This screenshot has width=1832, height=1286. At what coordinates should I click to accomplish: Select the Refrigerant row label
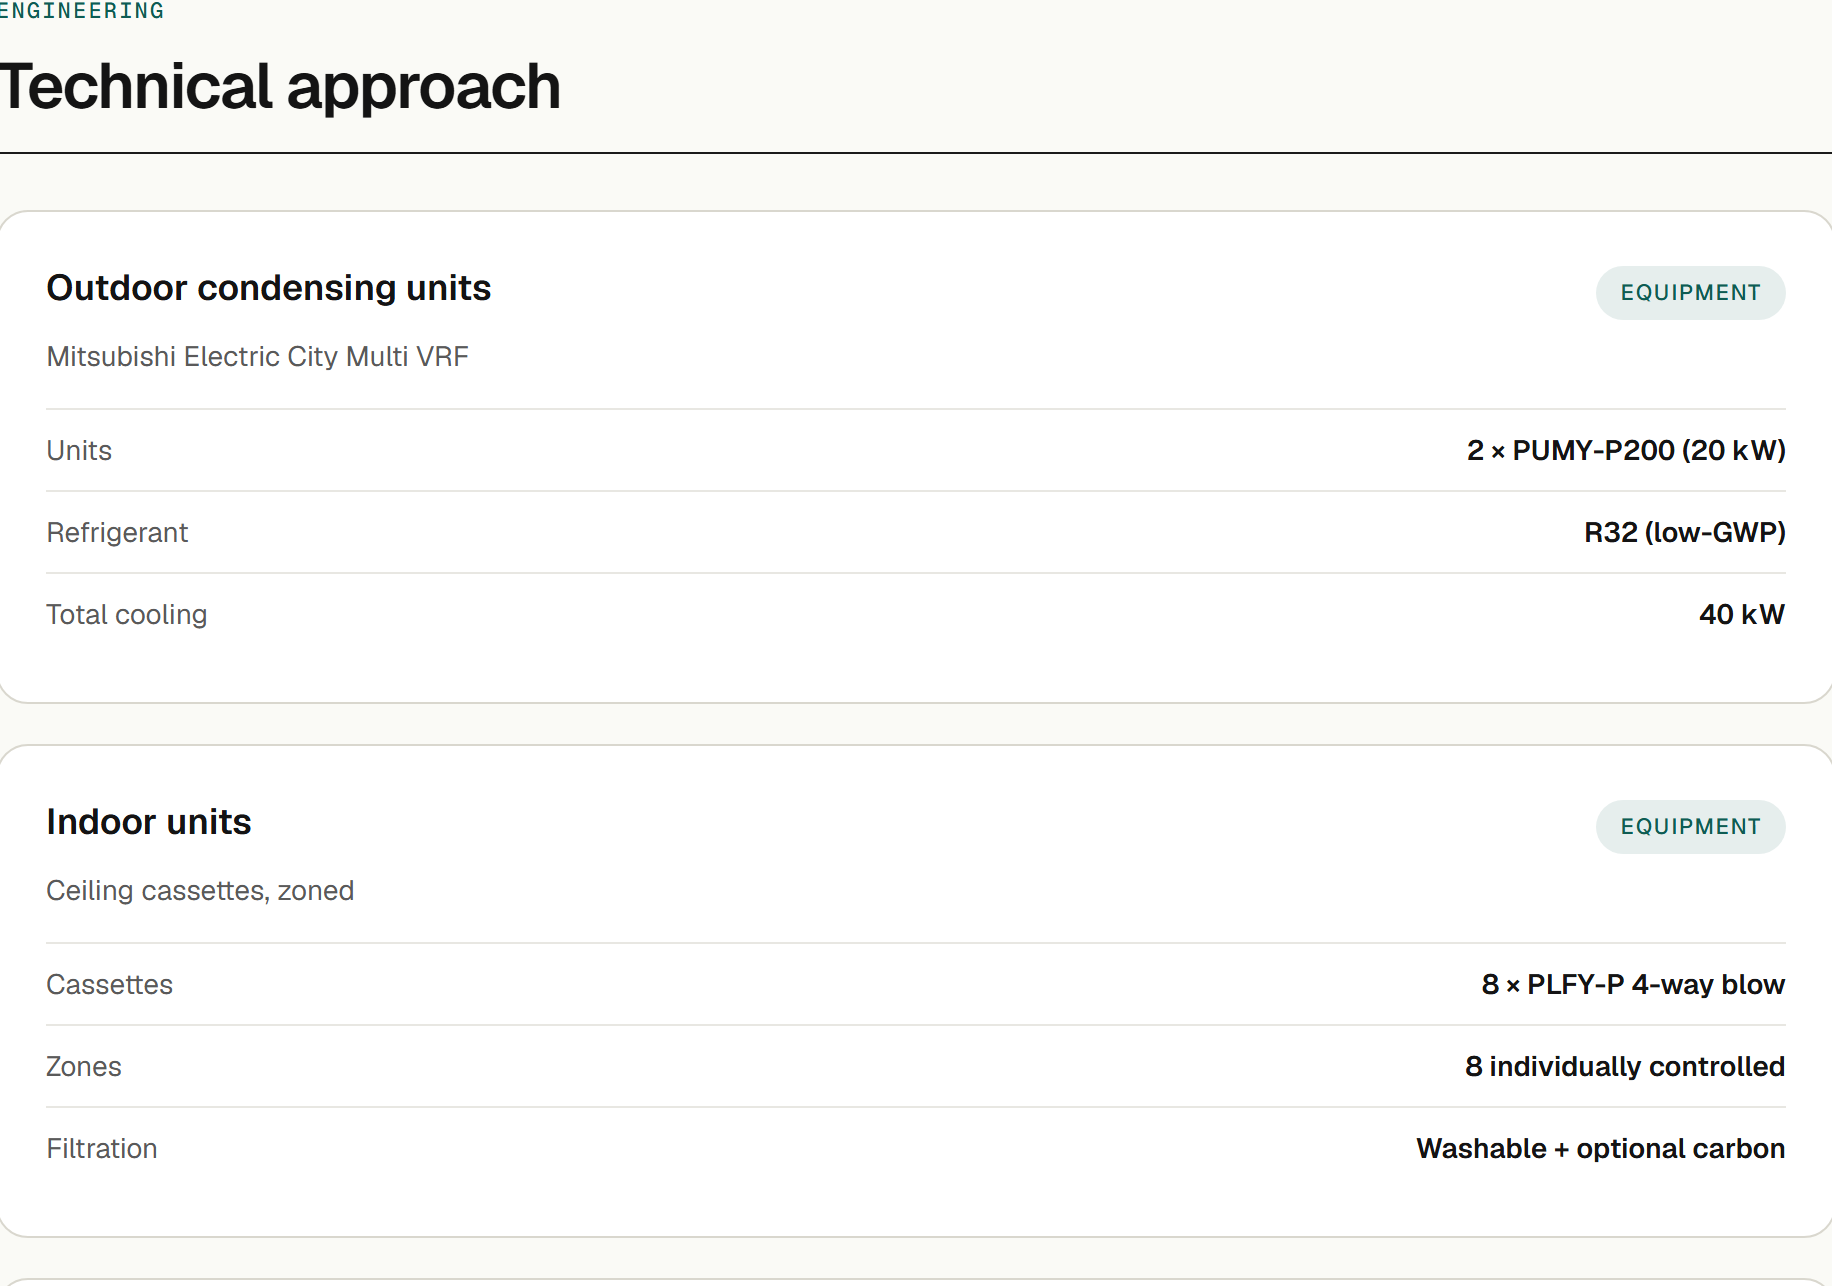coord(117,533)
